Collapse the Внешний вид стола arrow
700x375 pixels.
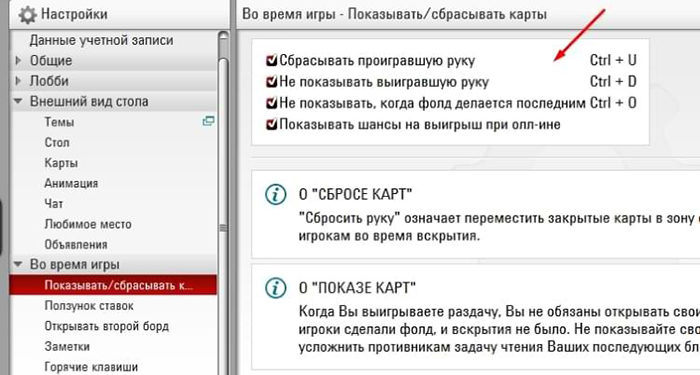18,101
